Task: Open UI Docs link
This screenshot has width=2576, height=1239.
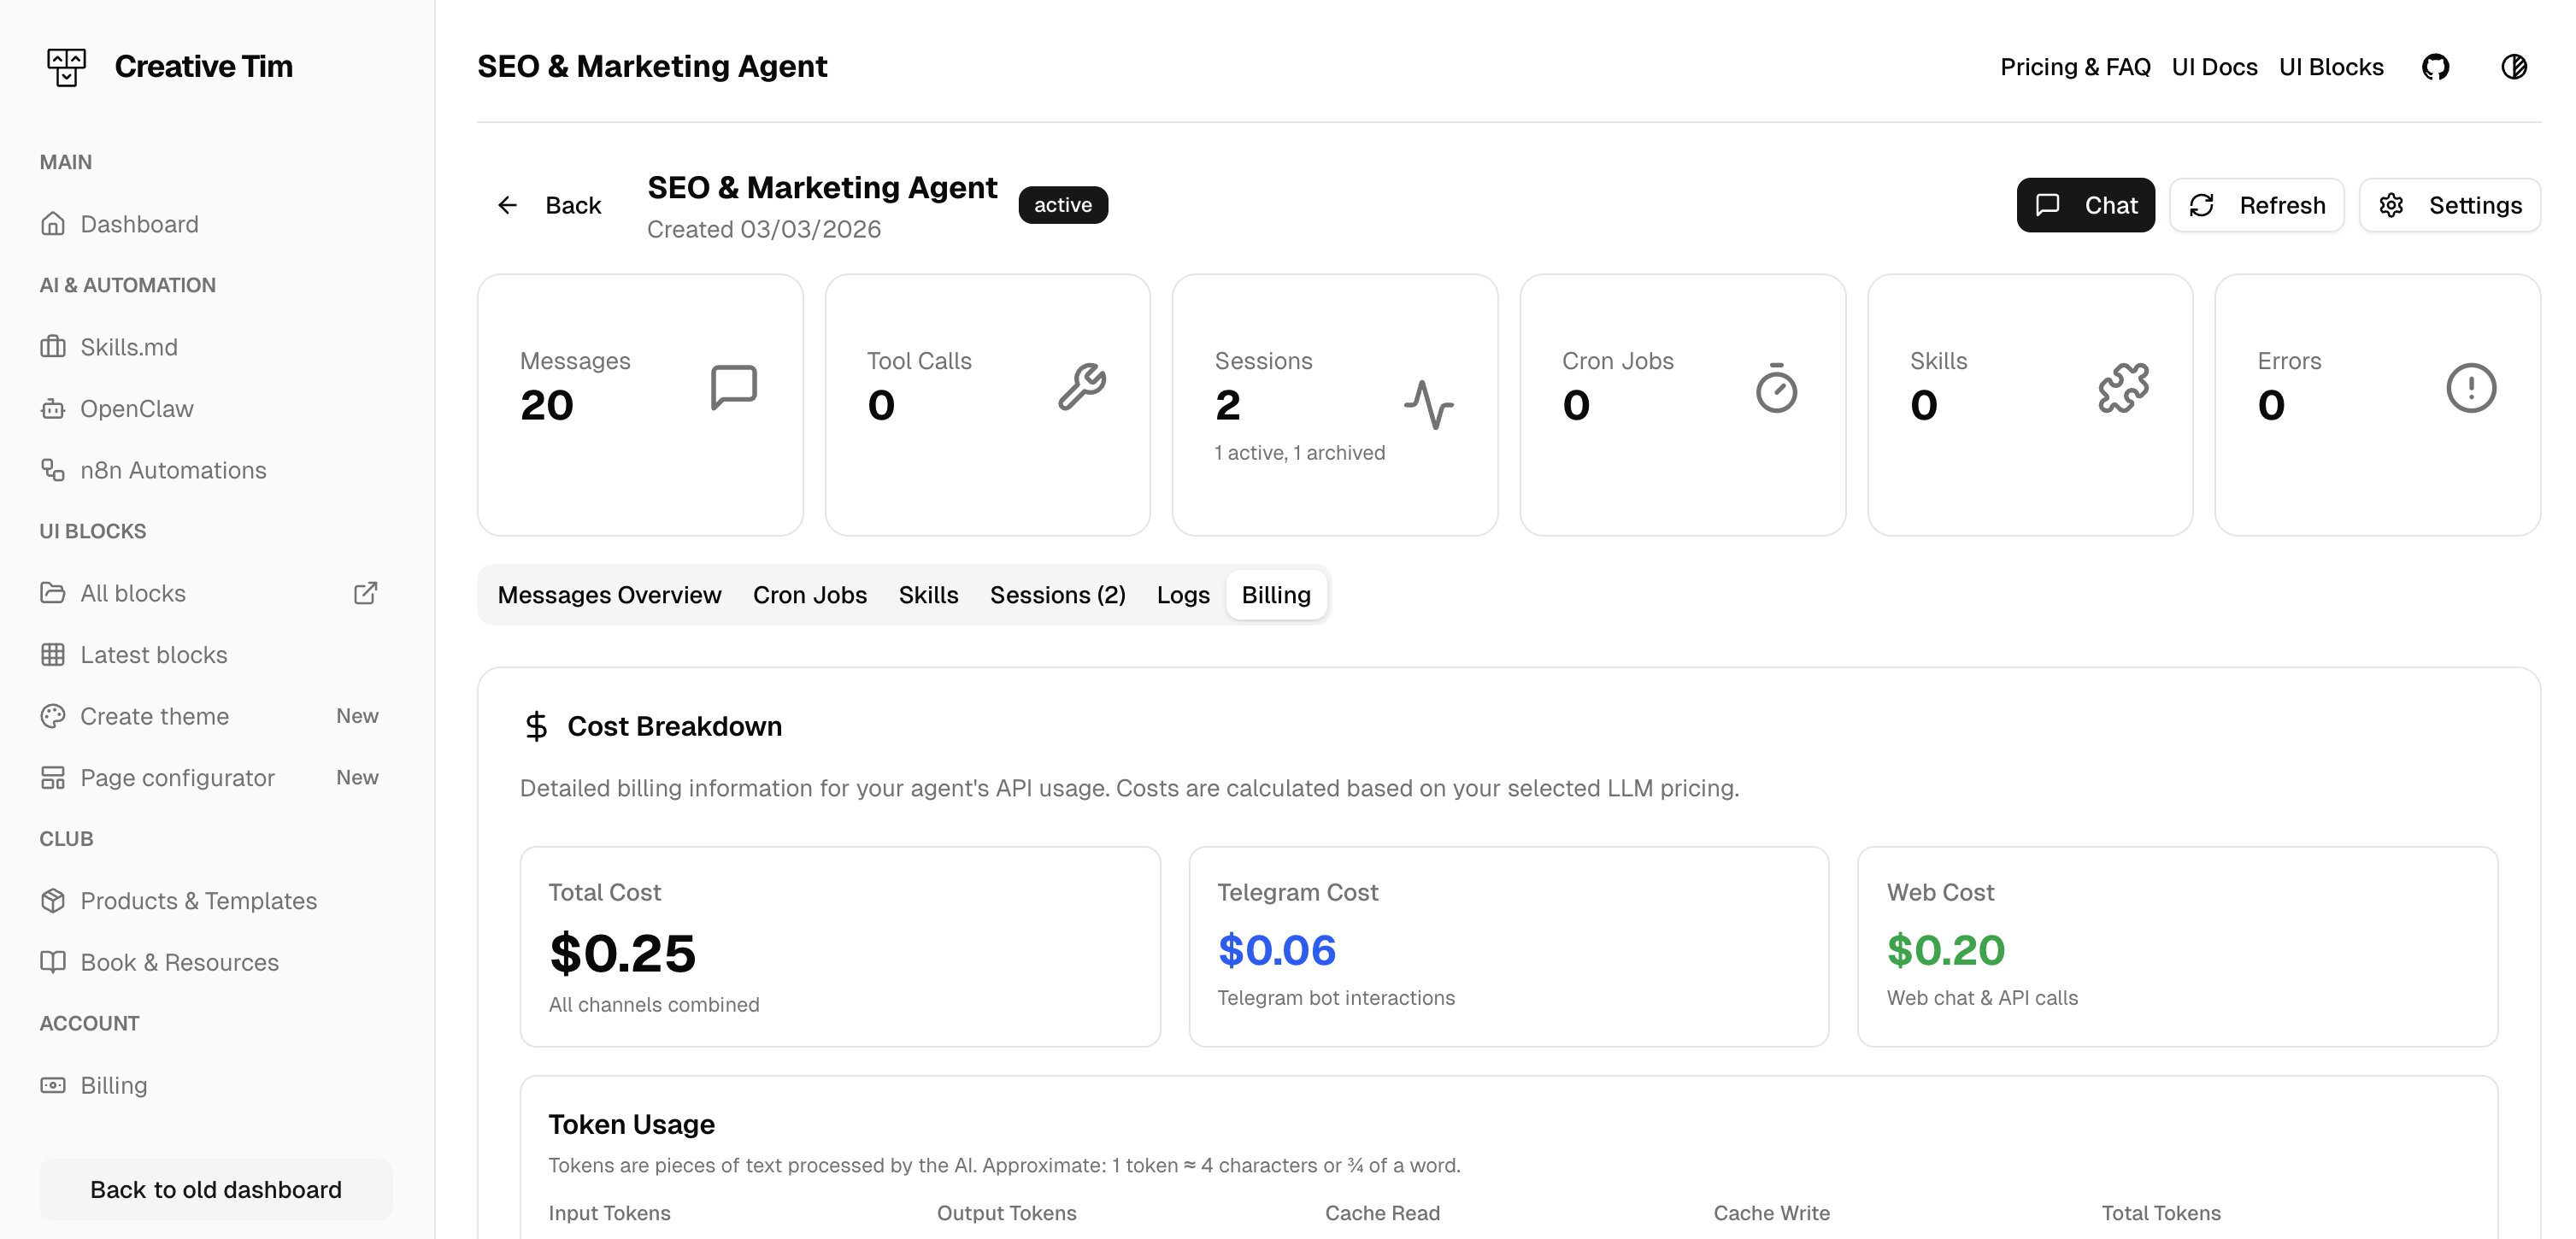Action: (2215, 67)
